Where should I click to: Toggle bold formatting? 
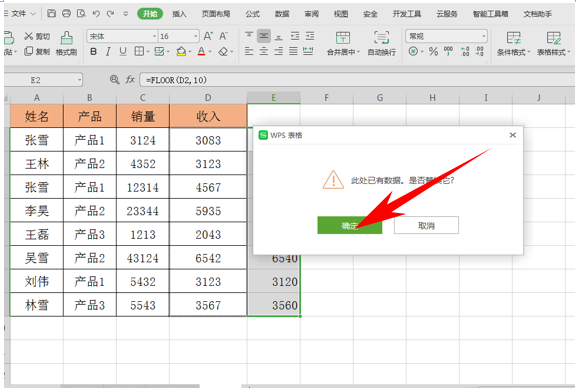[x=93, y=52]
